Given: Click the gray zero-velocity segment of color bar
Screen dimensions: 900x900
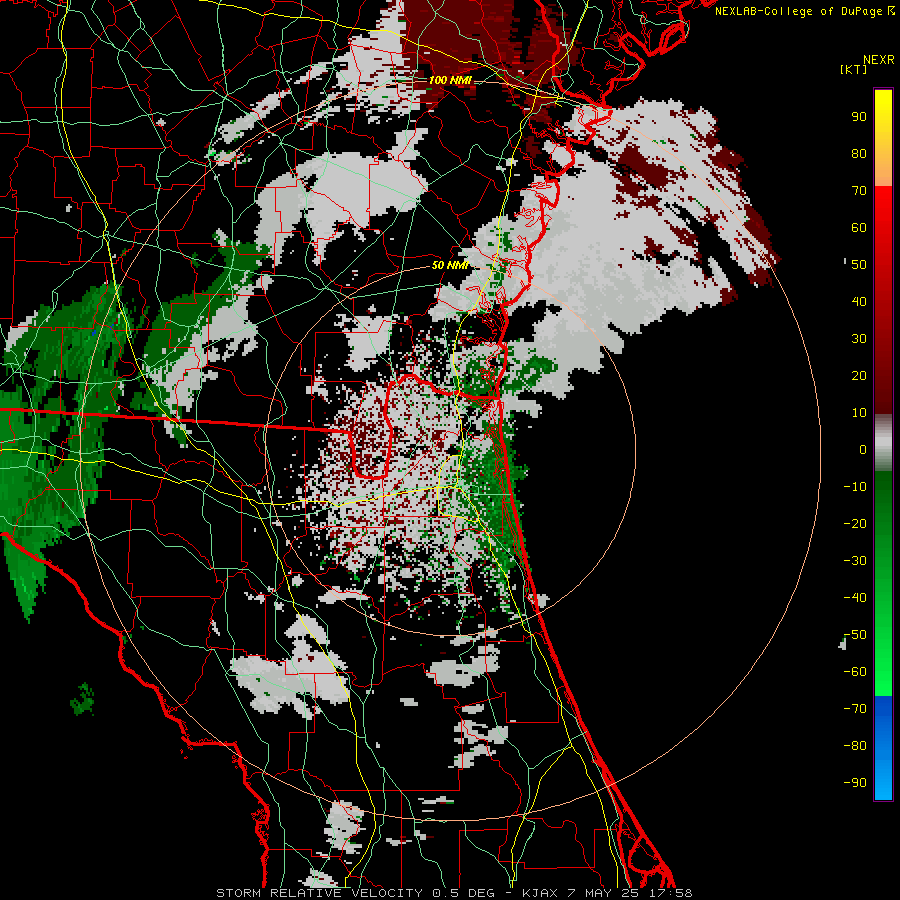Looking at the screenshot, I should click(x=883, y=443).
